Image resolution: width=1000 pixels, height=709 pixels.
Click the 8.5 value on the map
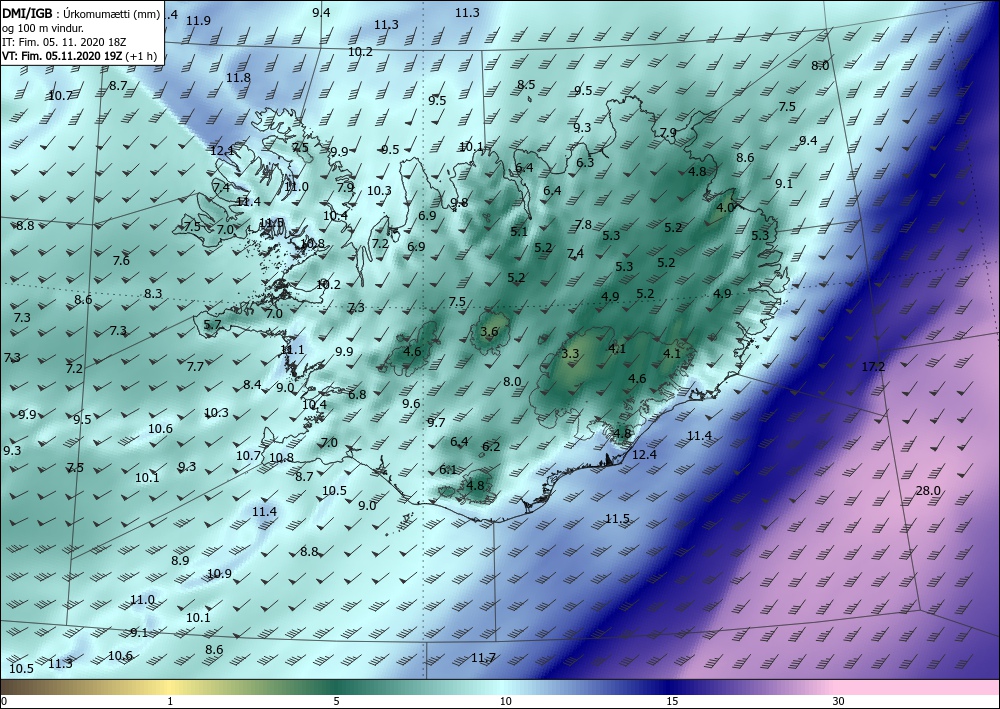526,85
